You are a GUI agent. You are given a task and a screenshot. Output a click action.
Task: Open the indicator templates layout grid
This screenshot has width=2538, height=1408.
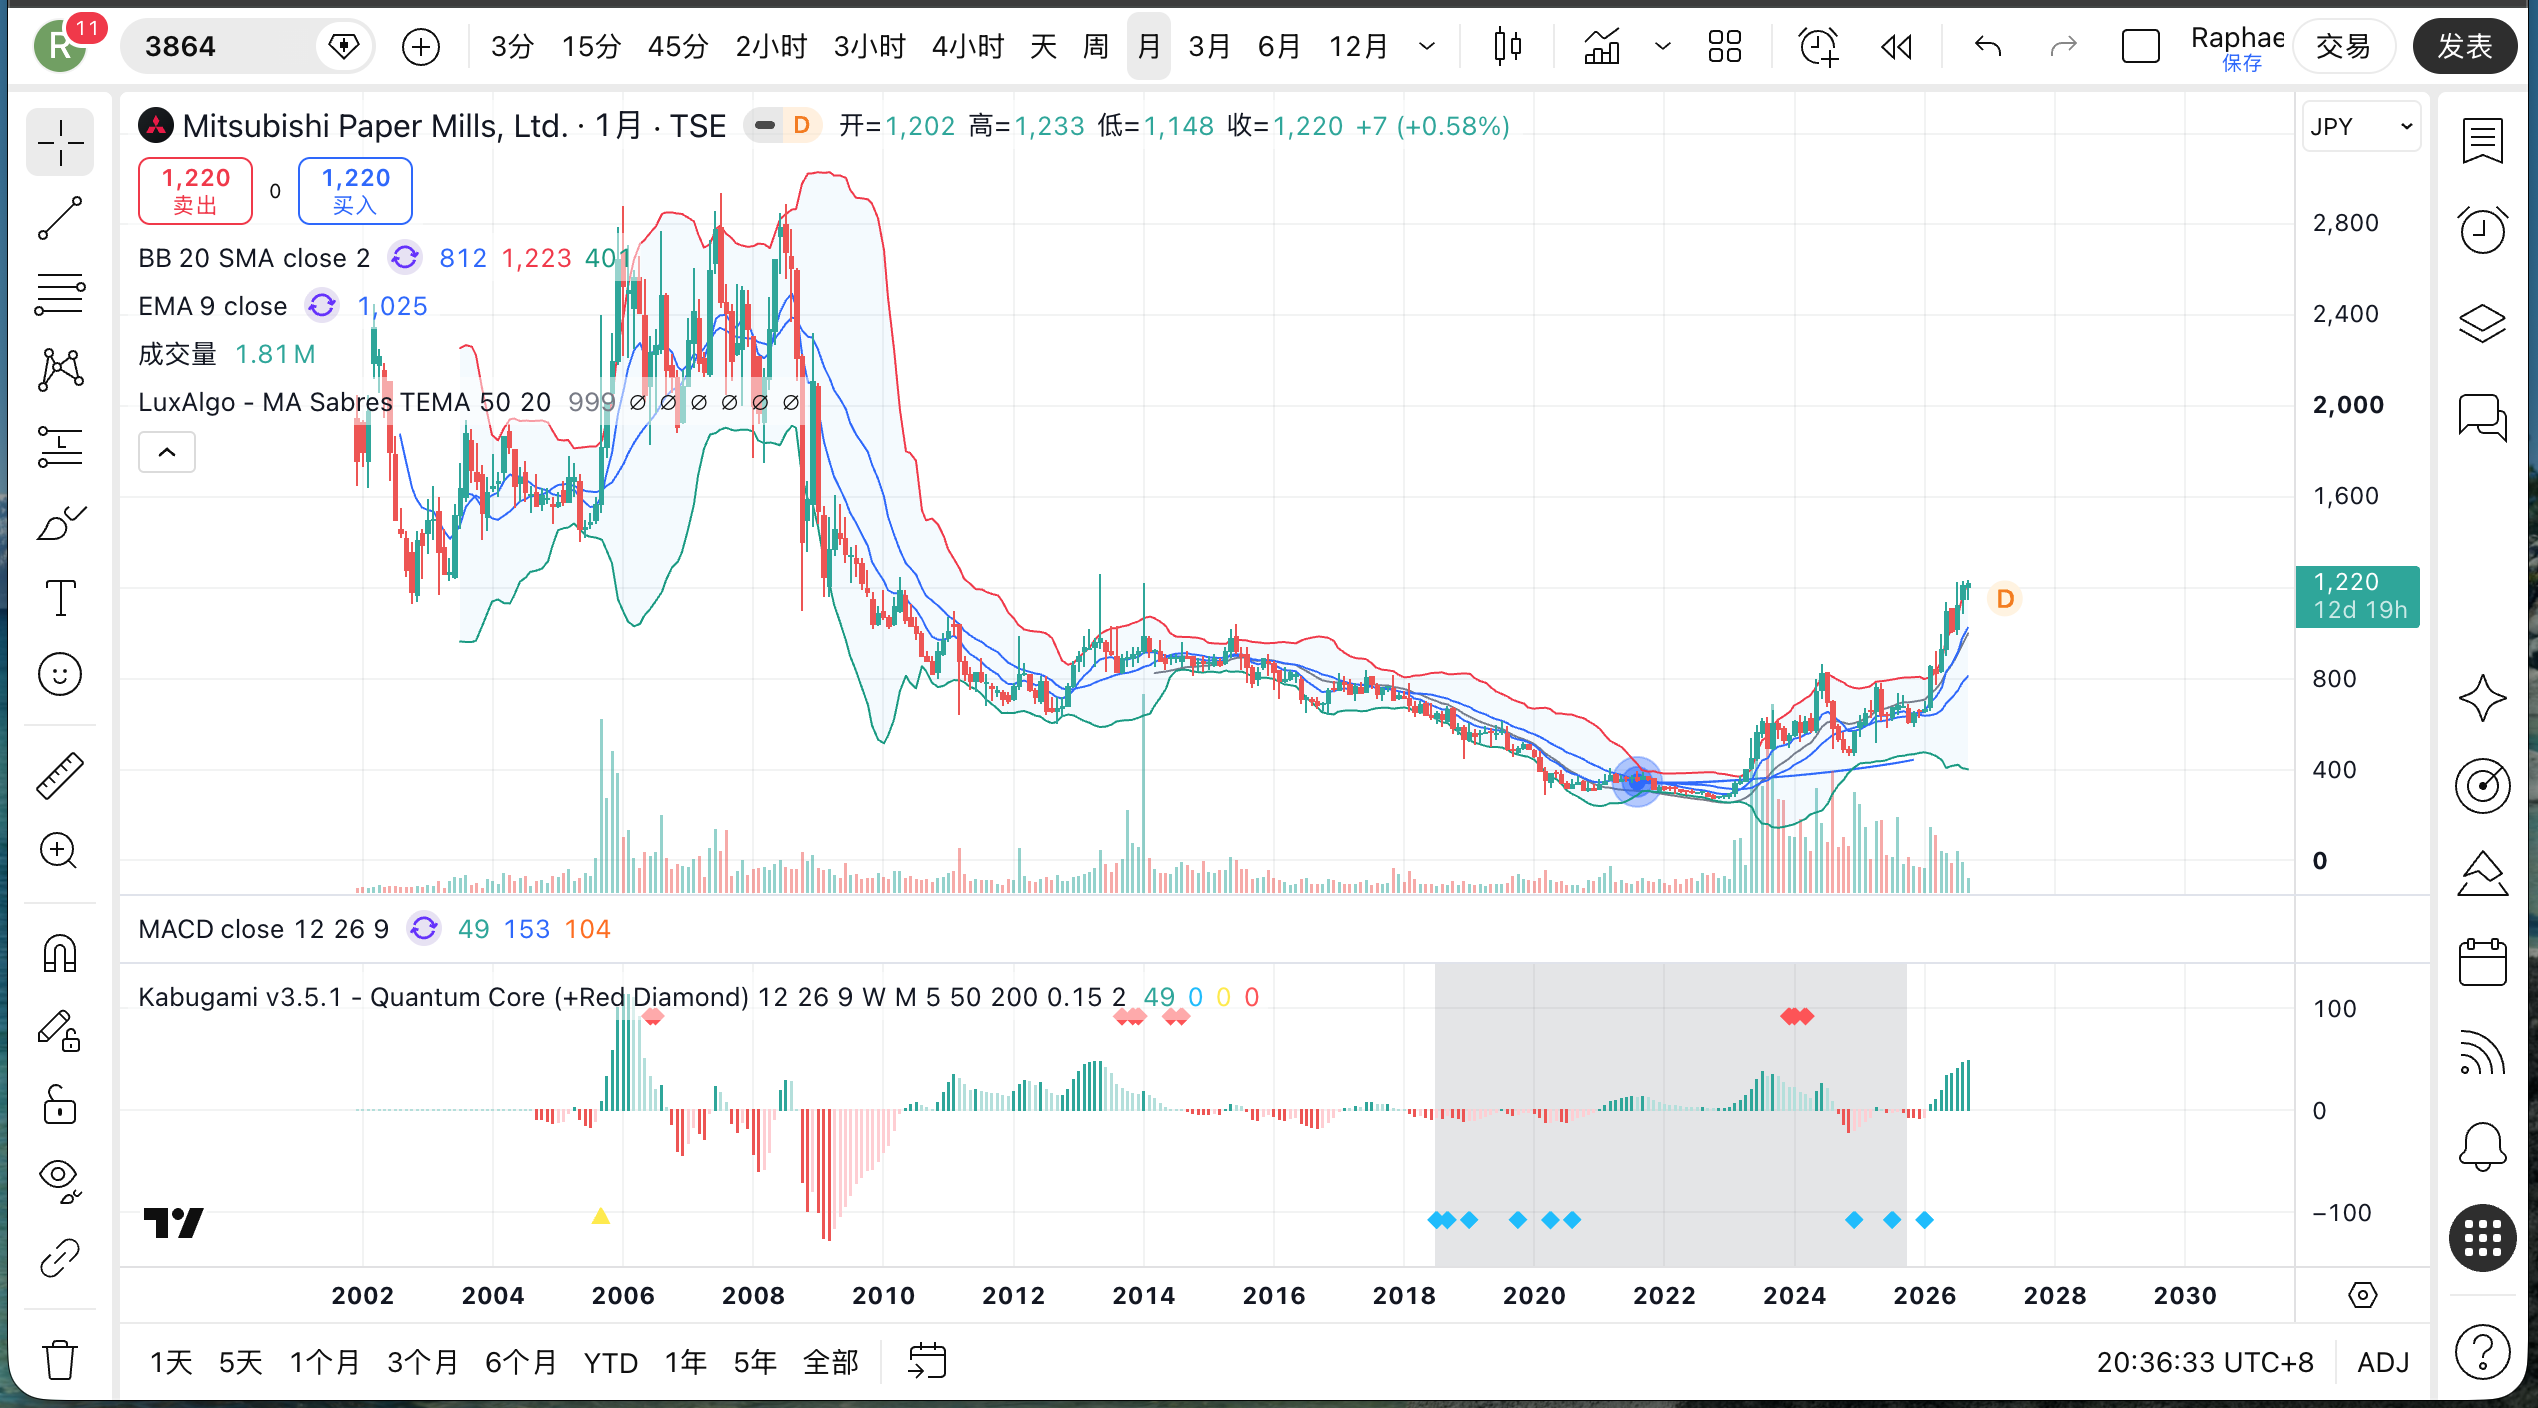(1725, 47)
